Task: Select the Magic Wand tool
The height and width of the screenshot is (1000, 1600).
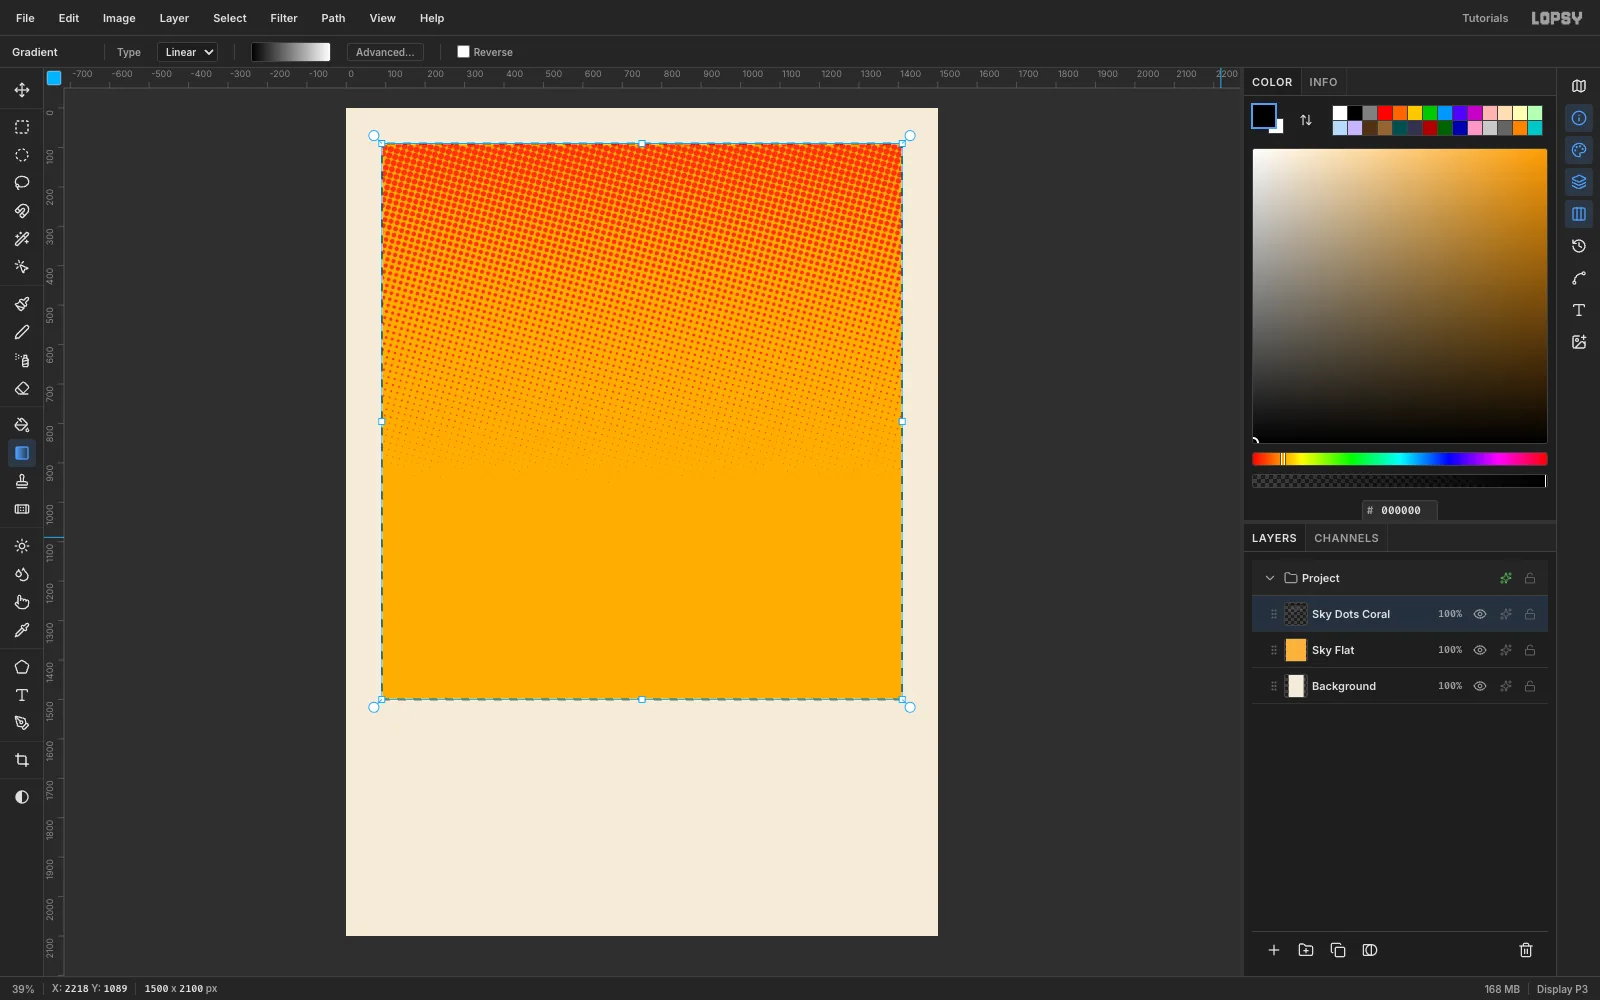Action: 22,239
